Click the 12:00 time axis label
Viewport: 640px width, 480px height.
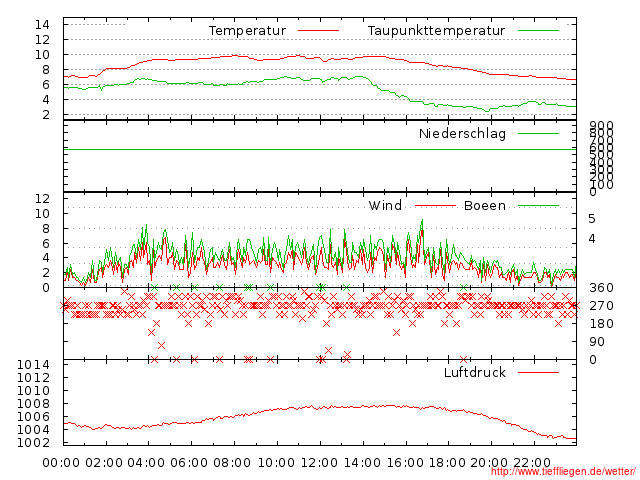click(x=319, y=463)
